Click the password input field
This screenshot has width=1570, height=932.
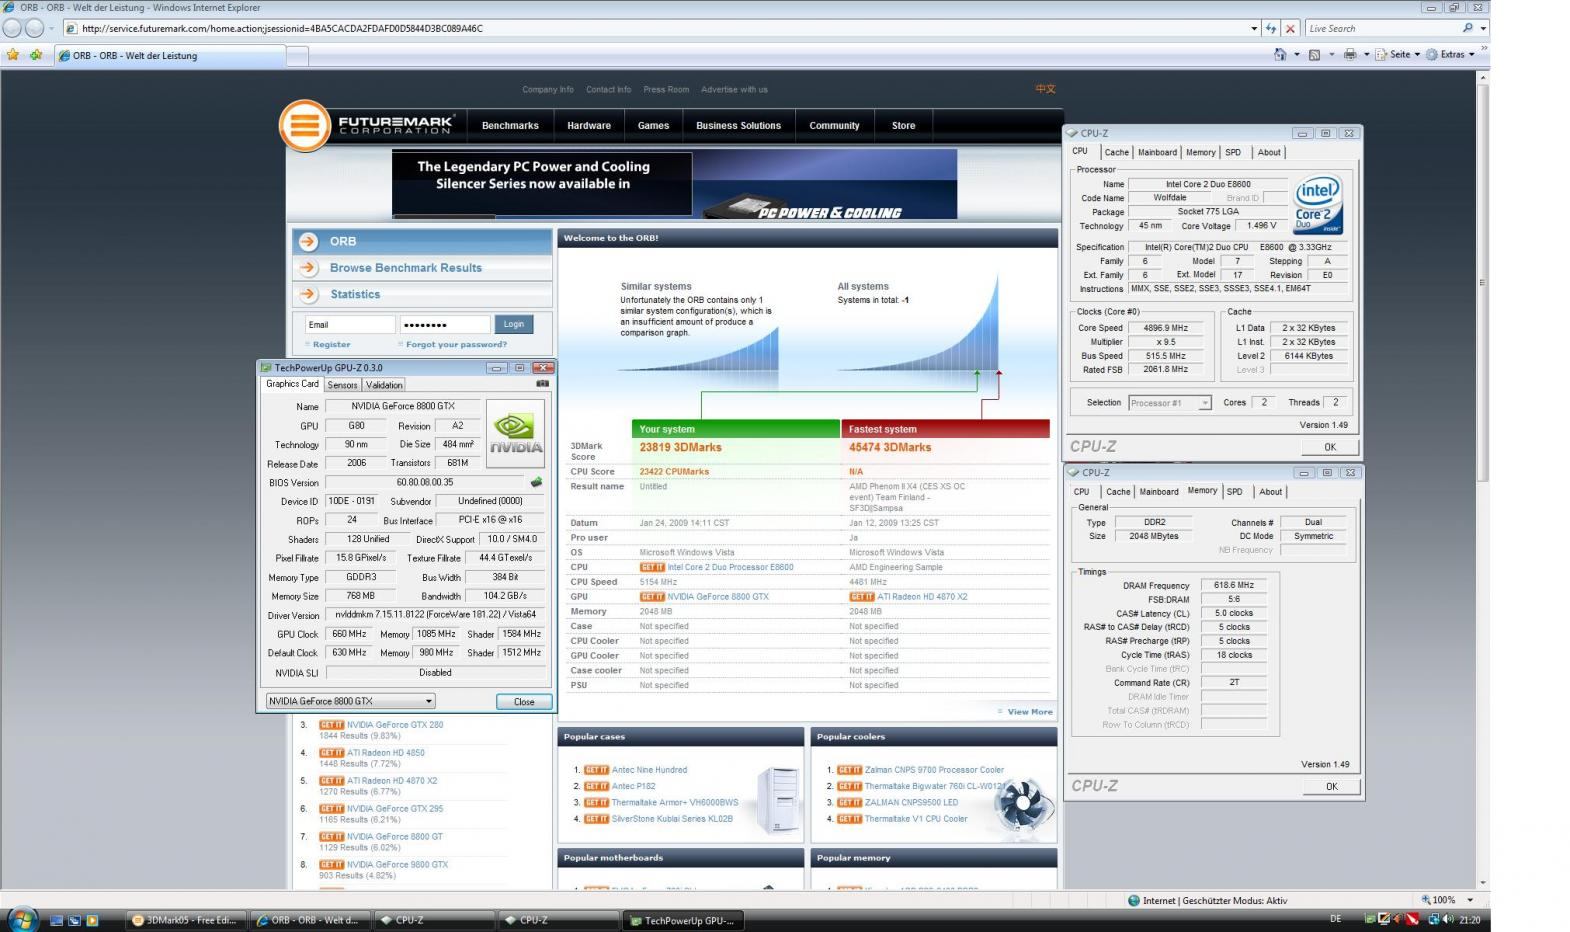click(x=445, y=324)
